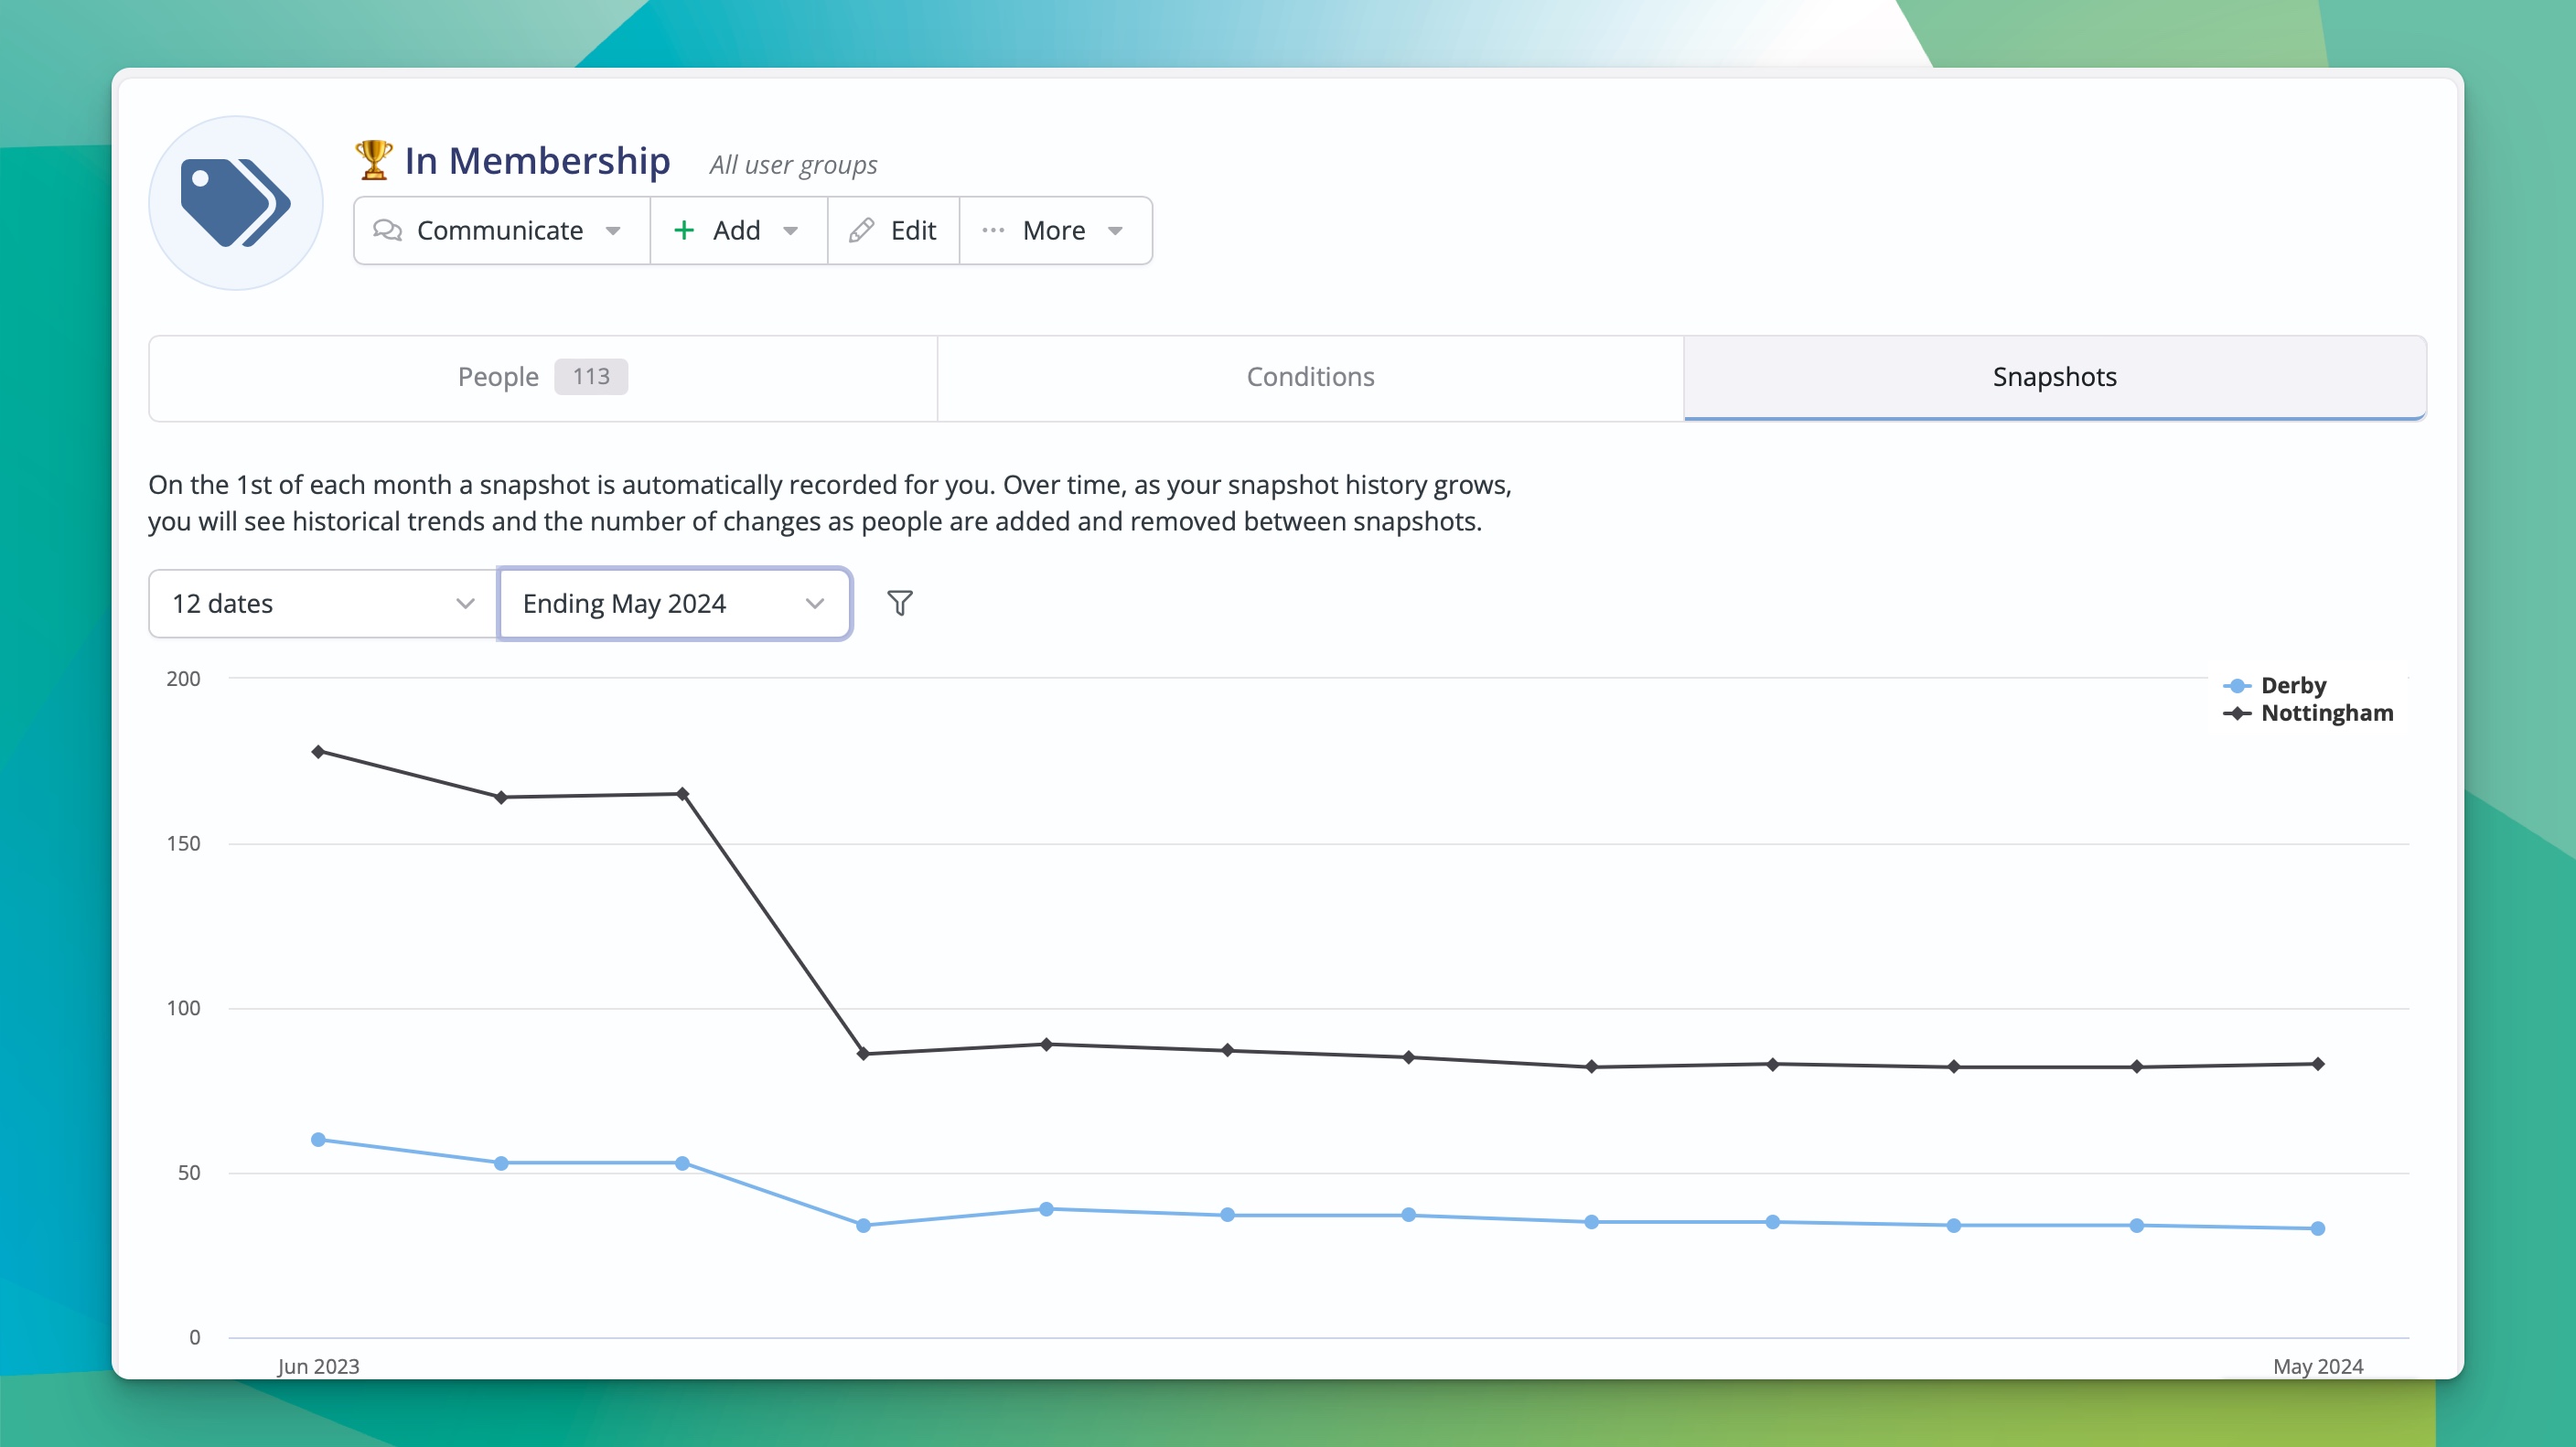Click Nottingham's Jun 2023 data point
The image size is (2576, 1447).
(318, 751)
